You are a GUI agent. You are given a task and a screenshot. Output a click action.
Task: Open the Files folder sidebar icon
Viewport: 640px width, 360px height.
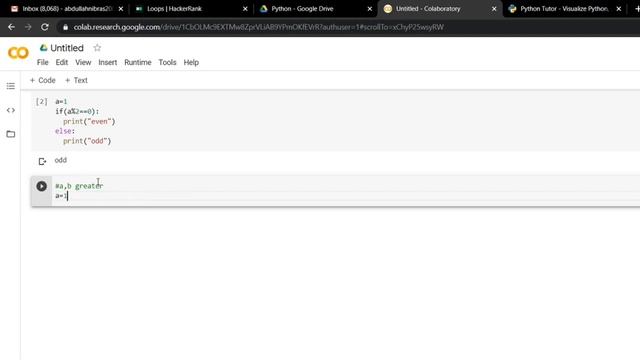click(11, 134)
